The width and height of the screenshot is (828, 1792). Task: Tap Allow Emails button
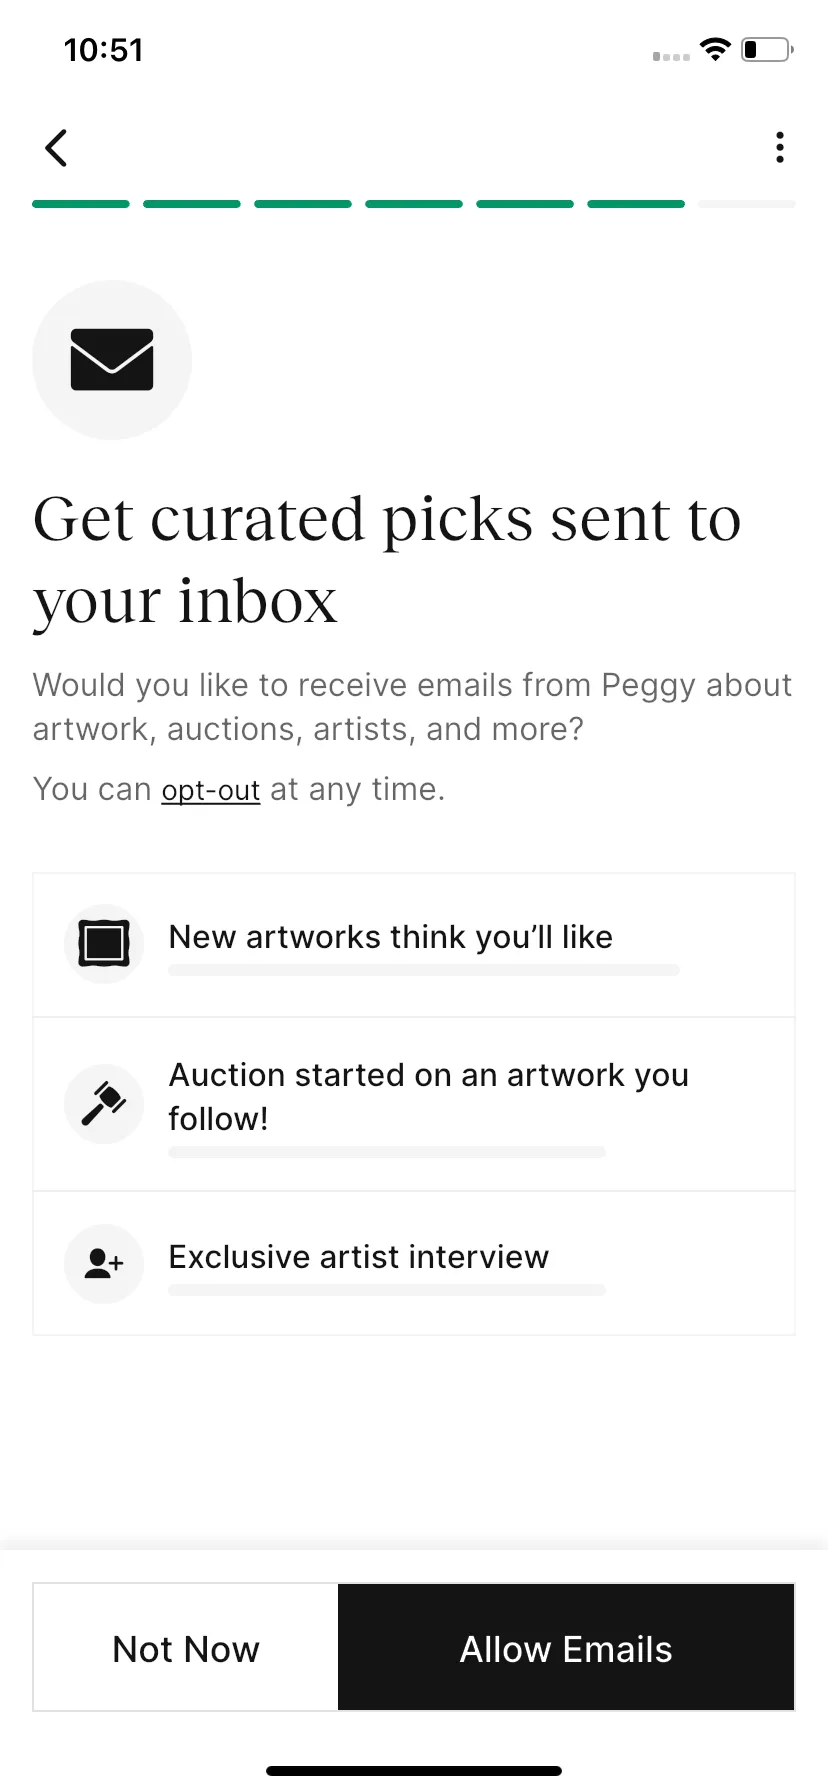[566, 1648]
